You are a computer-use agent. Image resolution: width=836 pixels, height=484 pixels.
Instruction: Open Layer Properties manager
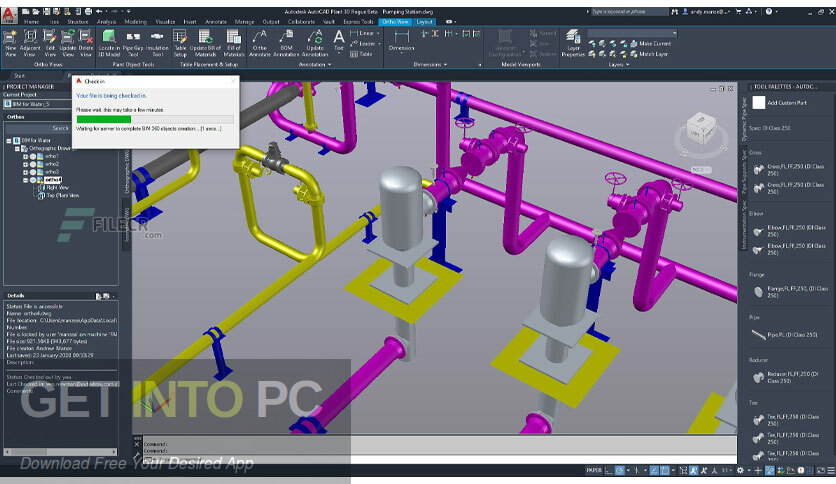(x=573, y=43)
